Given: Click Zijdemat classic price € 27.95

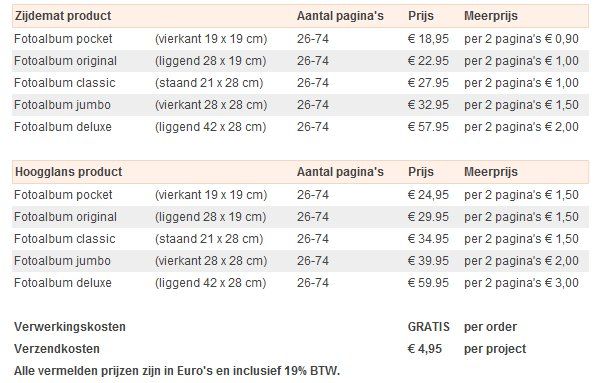Looking at the screenshot, I should point(428,83).
